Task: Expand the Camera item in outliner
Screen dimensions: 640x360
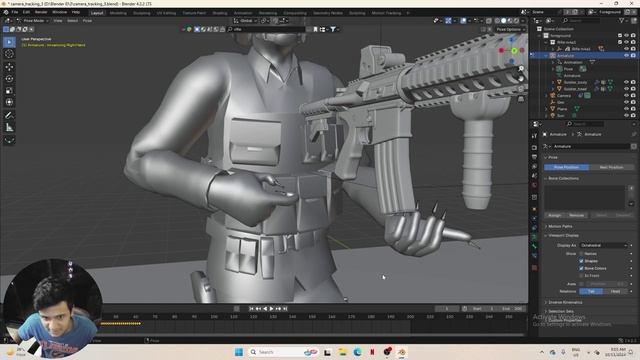Action: [x=547, y=96]
